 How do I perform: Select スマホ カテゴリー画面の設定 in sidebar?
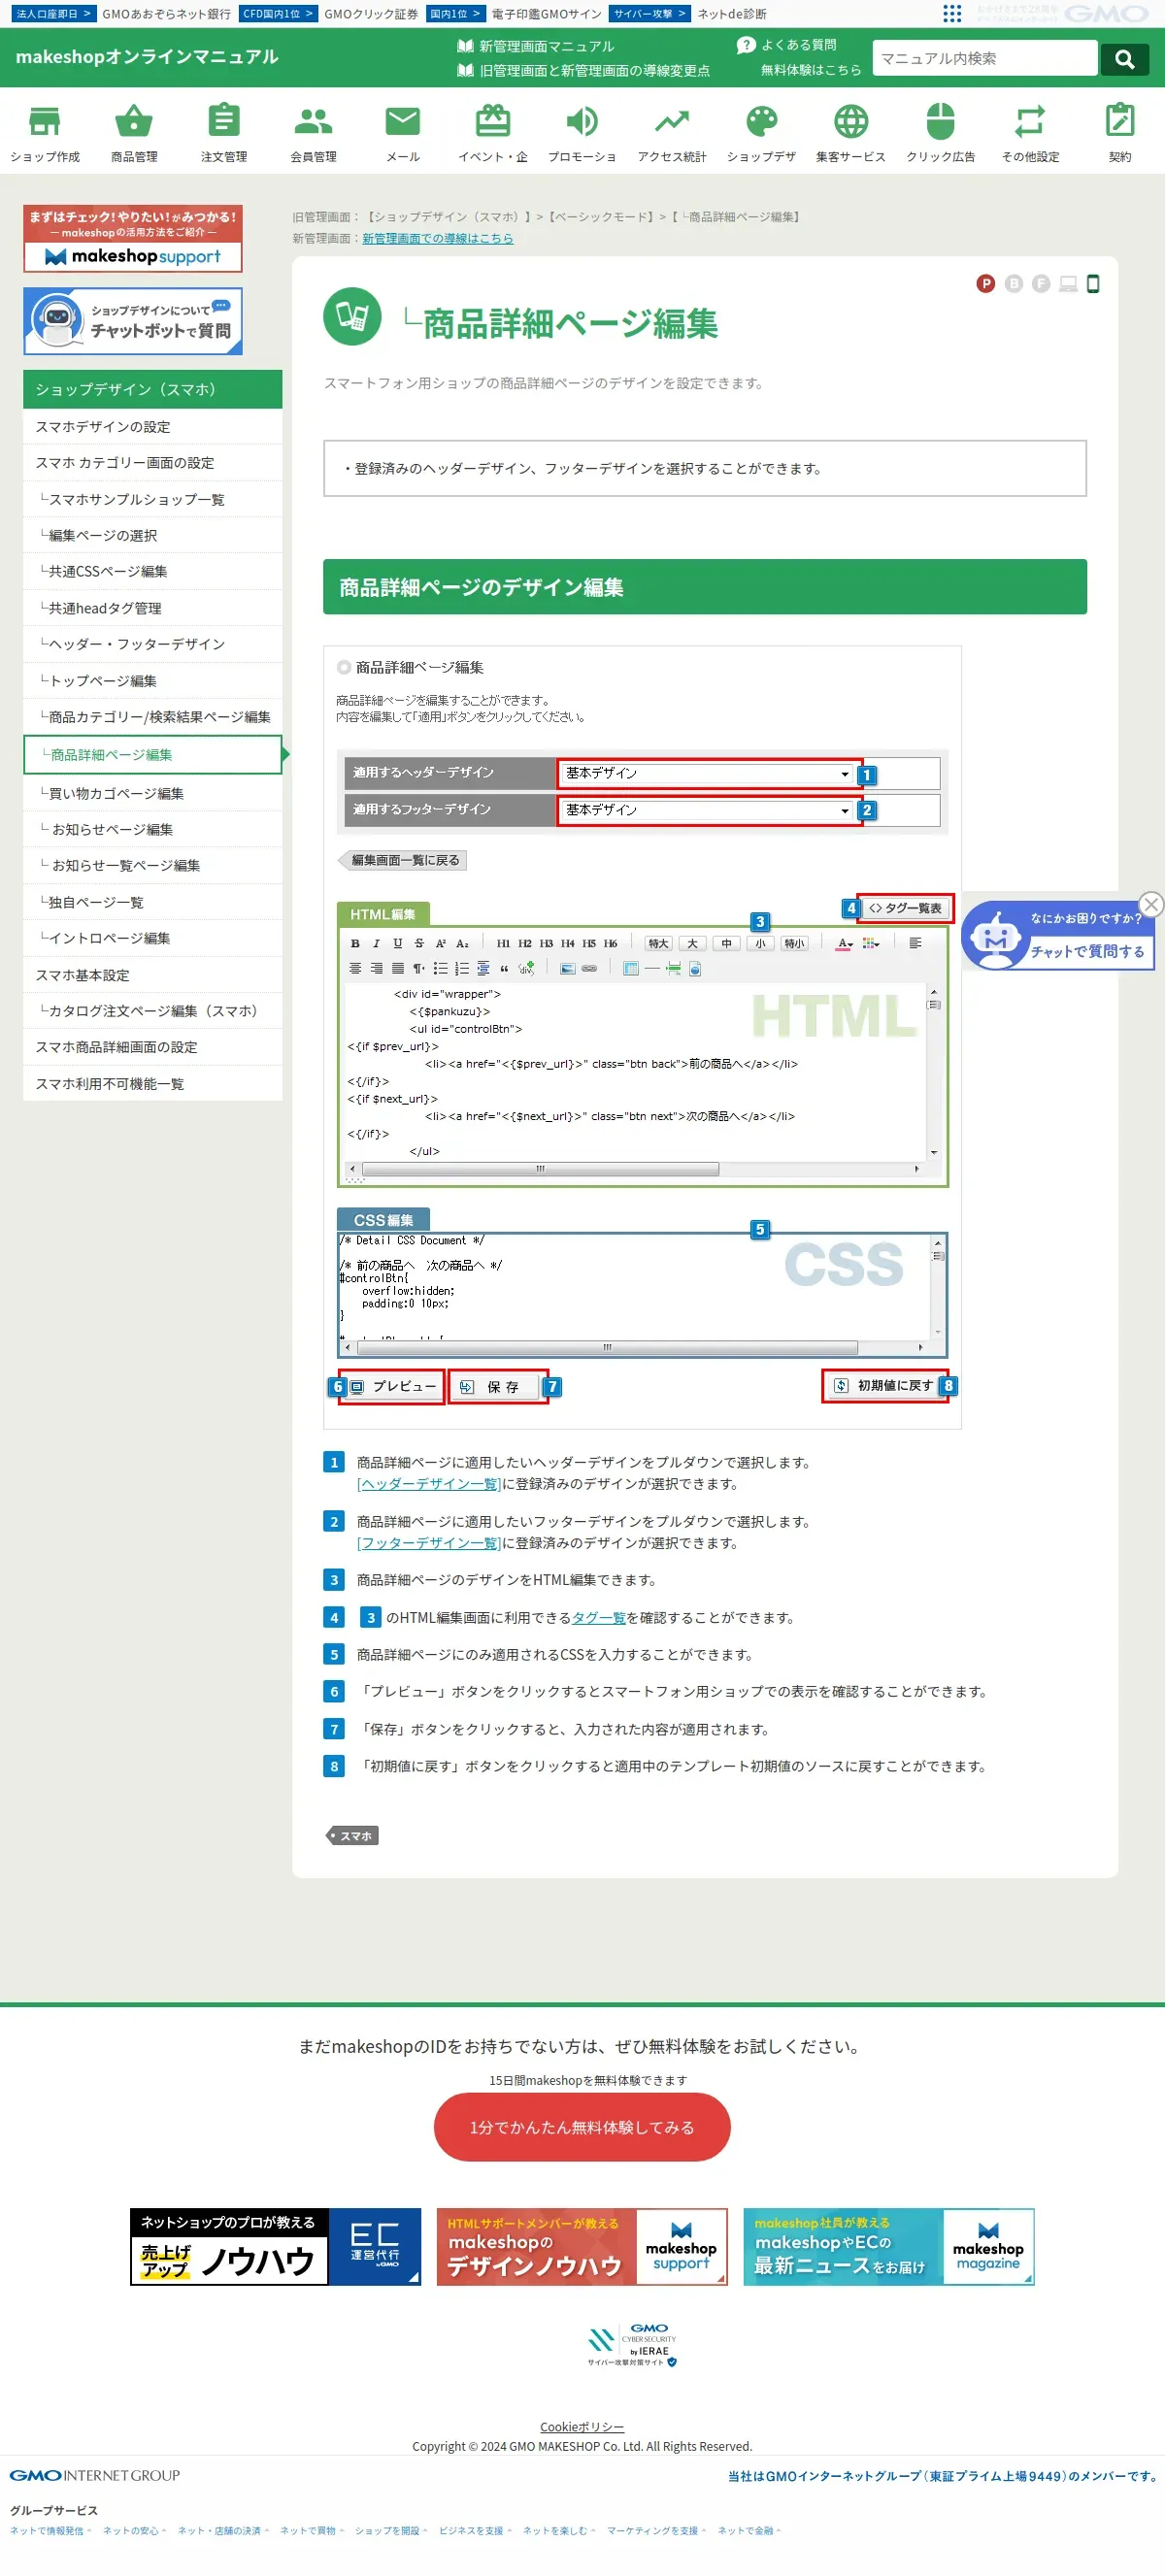tap(152, 463)
